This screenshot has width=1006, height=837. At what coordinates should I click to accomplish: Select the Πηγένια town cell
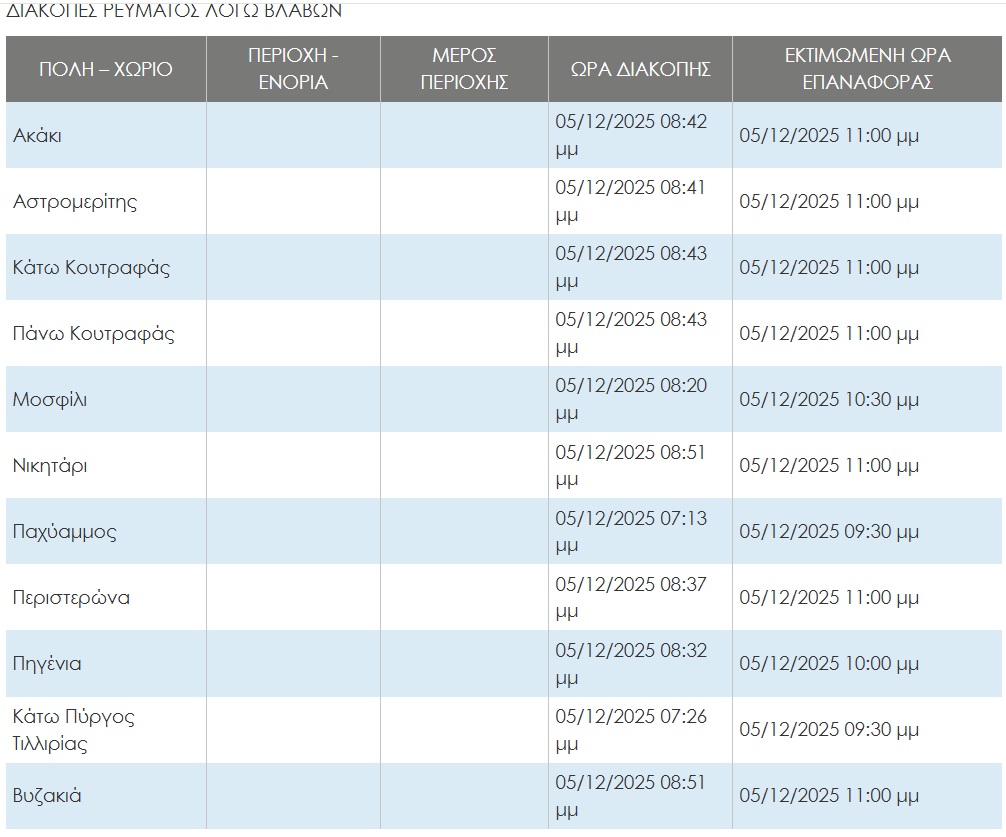tap(47, 663)
